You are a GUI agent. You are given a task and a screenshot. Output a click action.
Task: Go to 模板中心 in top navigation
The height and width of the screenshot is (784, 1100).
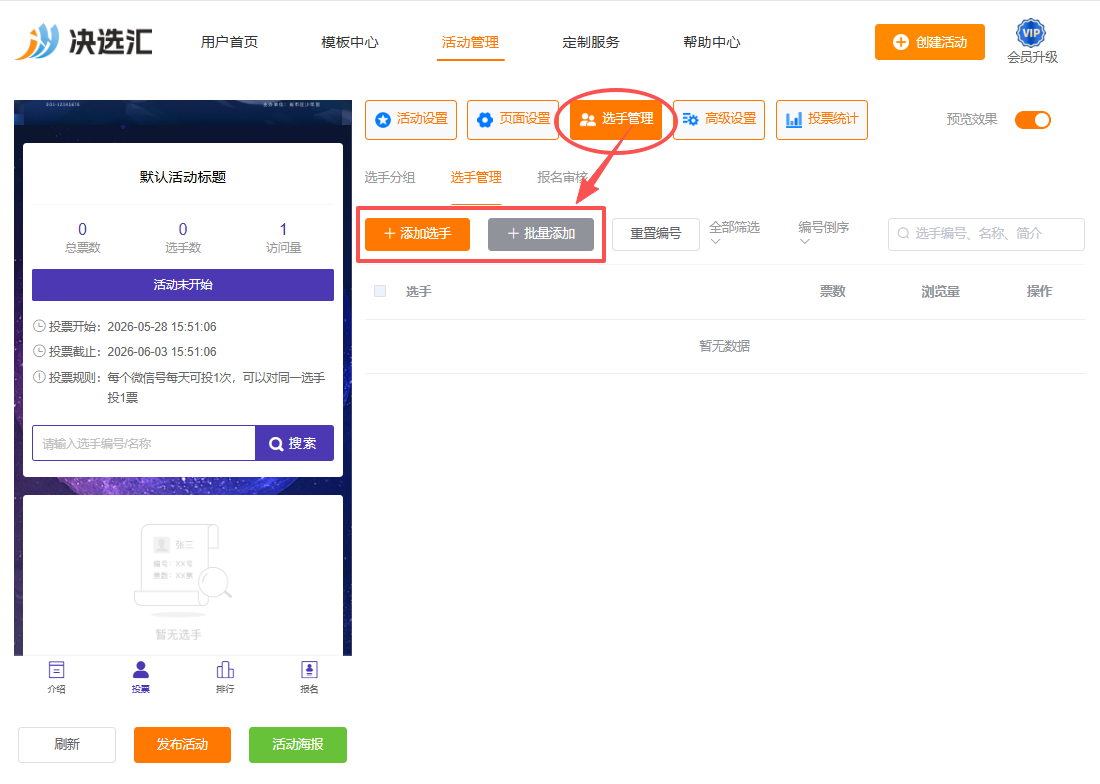pyautogui.click(x=349, y=42)
